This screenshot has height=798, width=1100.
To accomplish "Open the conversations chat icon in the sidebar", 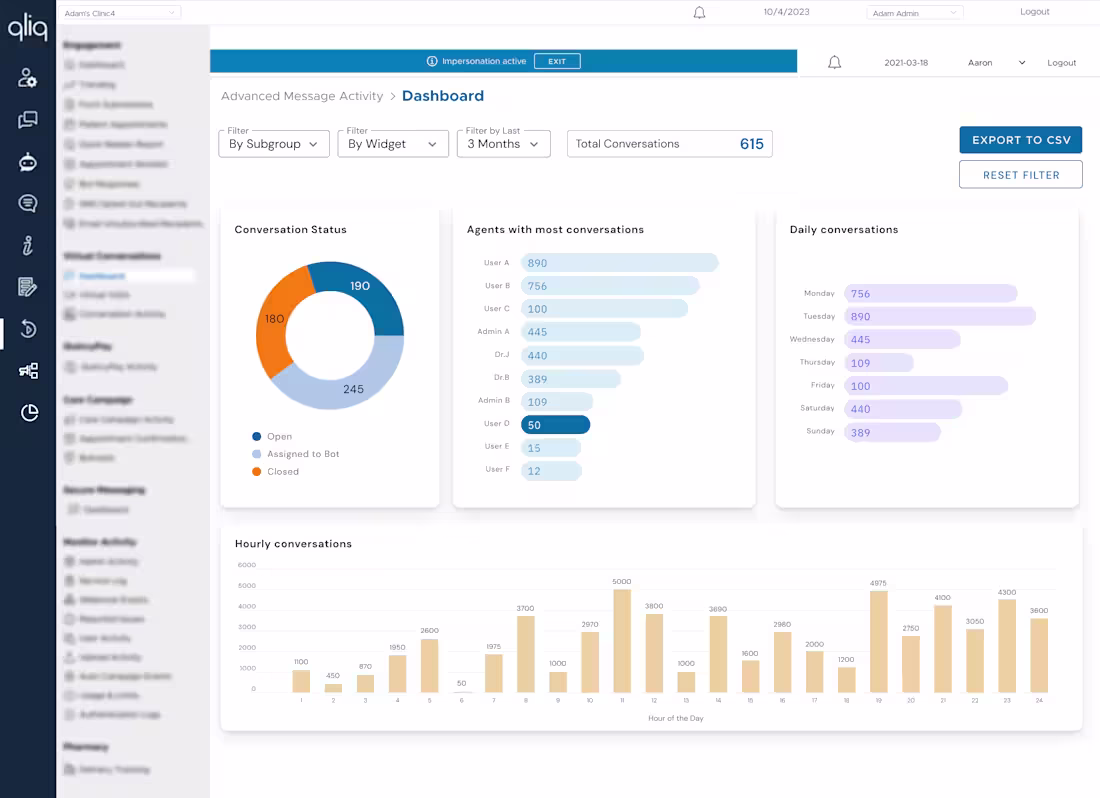I will tap(27, 119).
